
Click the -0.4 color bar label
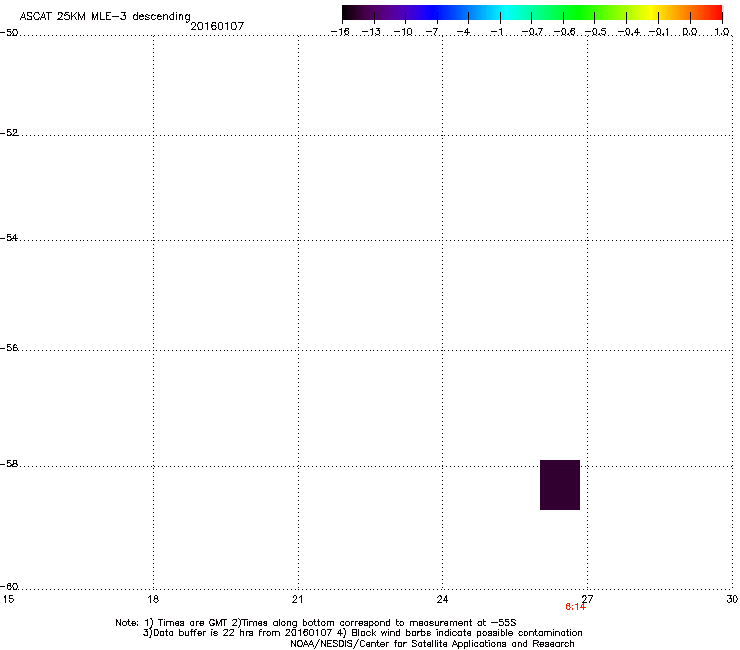click(x=629, y=32)
